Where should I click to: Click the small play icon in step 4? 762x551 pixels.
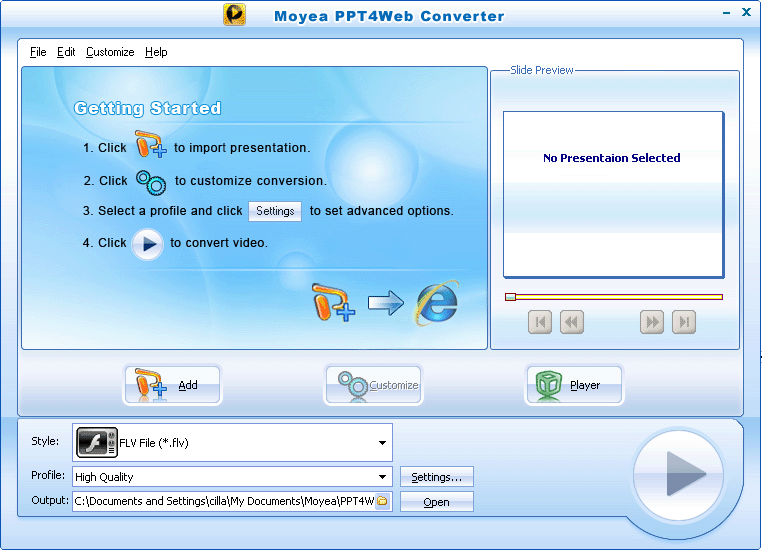tap(148, 244)
